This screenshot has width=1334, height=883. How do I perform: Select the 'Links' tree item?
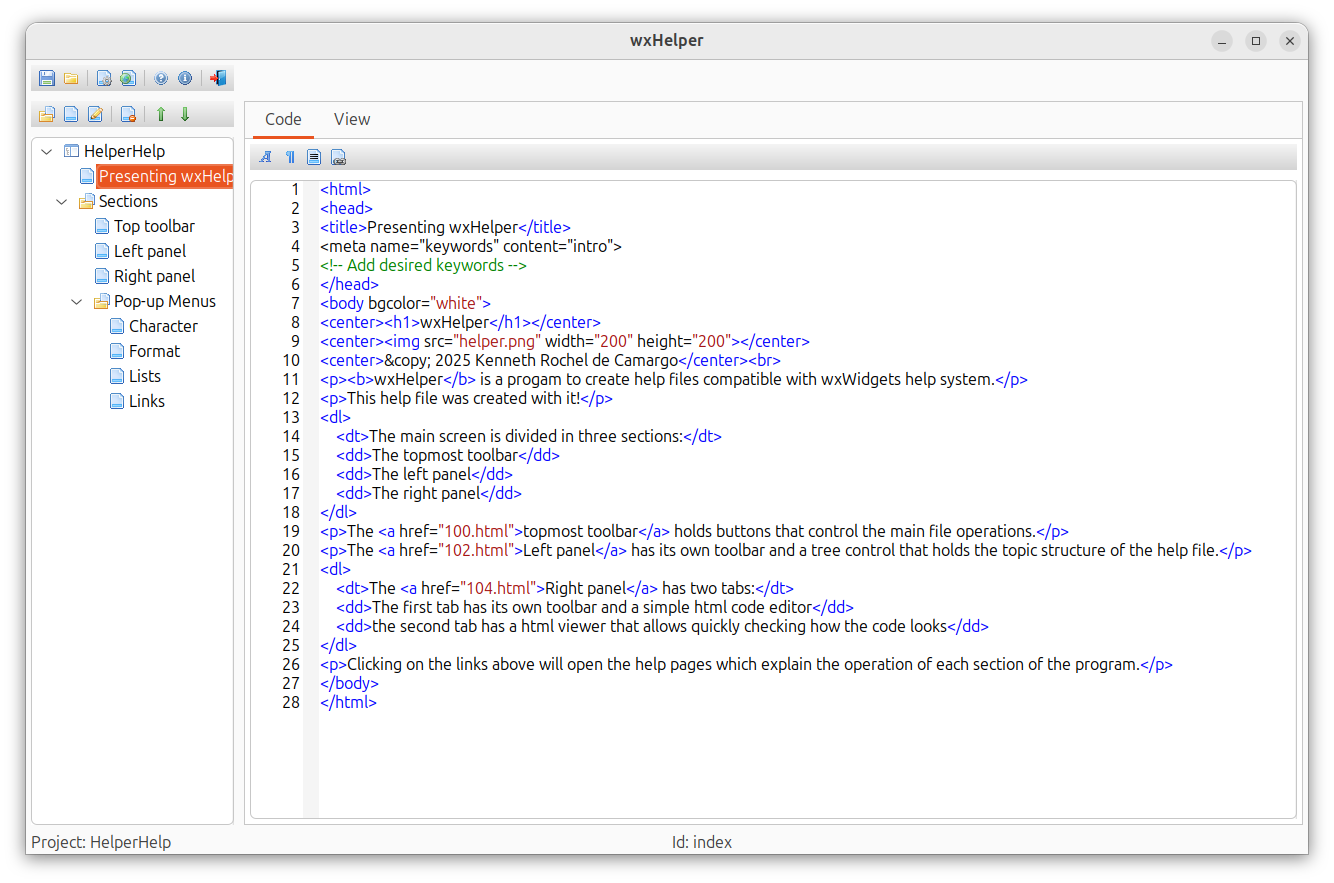(147, 401)
